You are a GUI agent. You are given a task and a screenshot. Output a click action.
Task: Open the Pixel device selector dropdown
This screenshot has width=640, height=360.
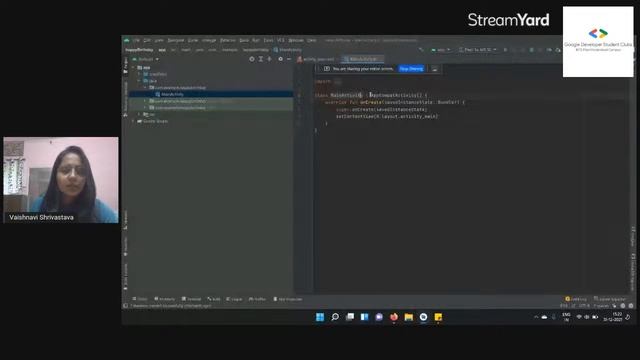coord(478,50)
